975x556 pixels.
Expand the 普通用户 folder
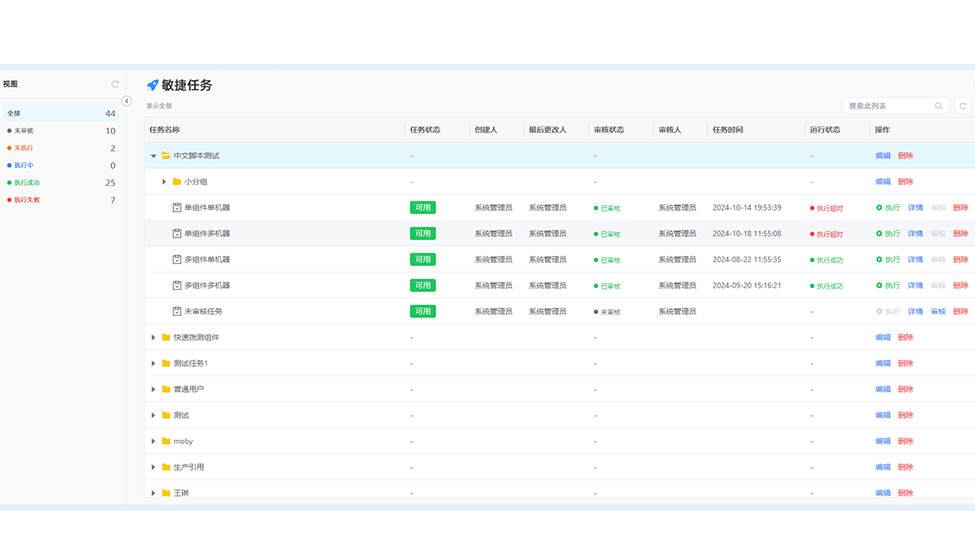154,389
